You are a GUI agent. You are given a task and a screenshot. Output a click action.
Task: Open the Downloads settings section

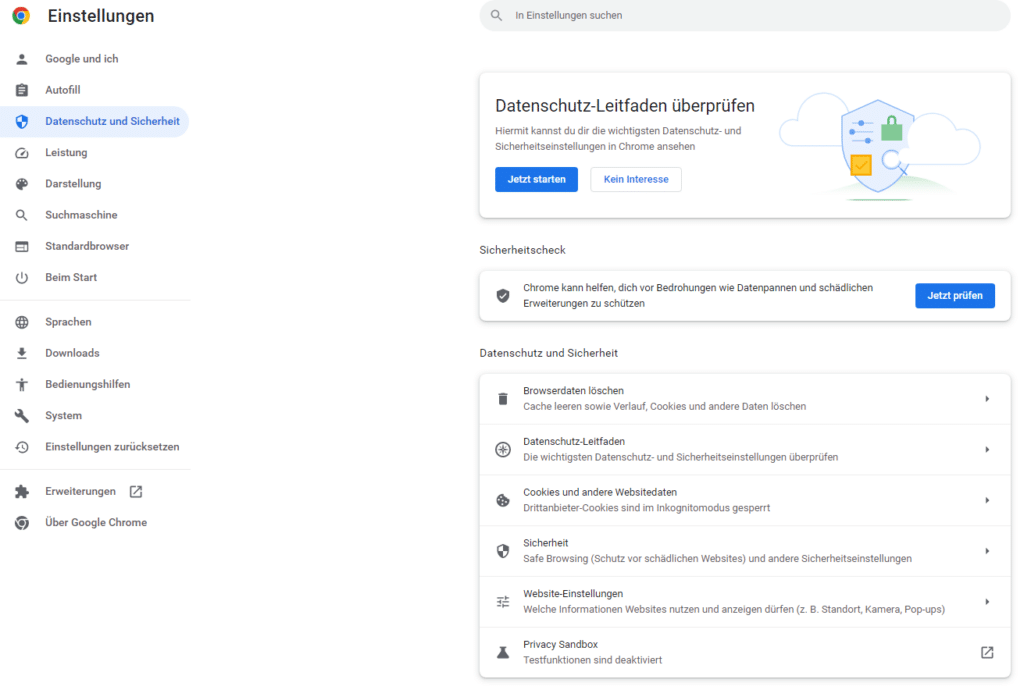(72, 353)
